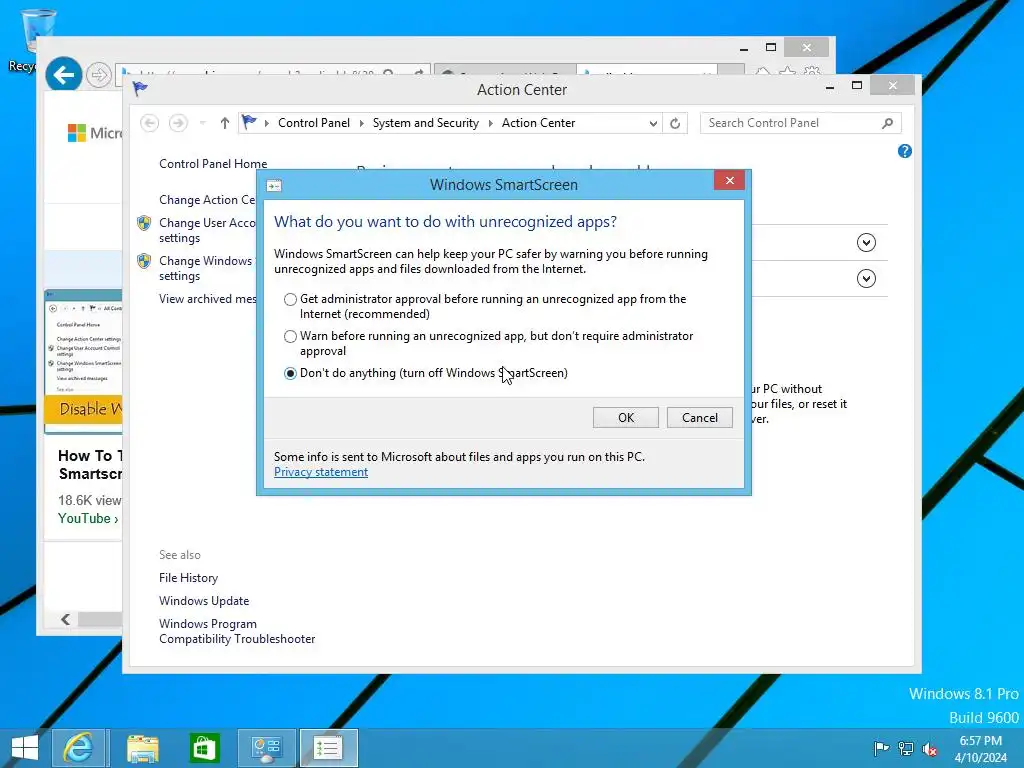Expand the second Action Center section chevron
Viewport: 1024px width, 768px height.
(x=866, y=279)
